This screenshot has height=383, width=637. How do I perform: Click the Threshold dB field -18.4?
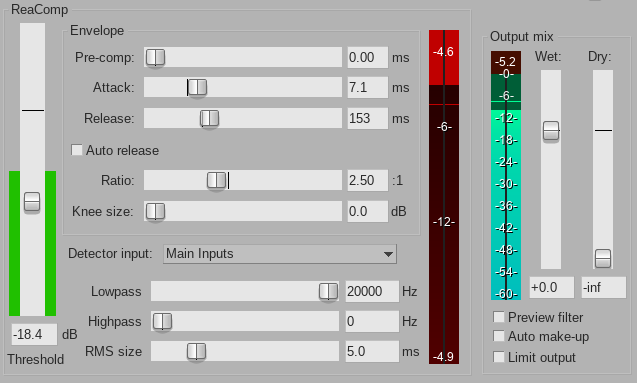click(34, 334)
